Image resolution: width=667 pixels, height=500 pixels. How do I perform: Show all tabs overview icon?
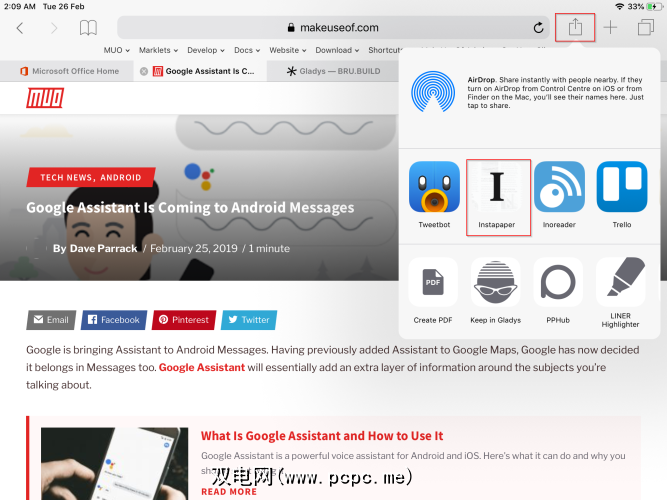646,28
